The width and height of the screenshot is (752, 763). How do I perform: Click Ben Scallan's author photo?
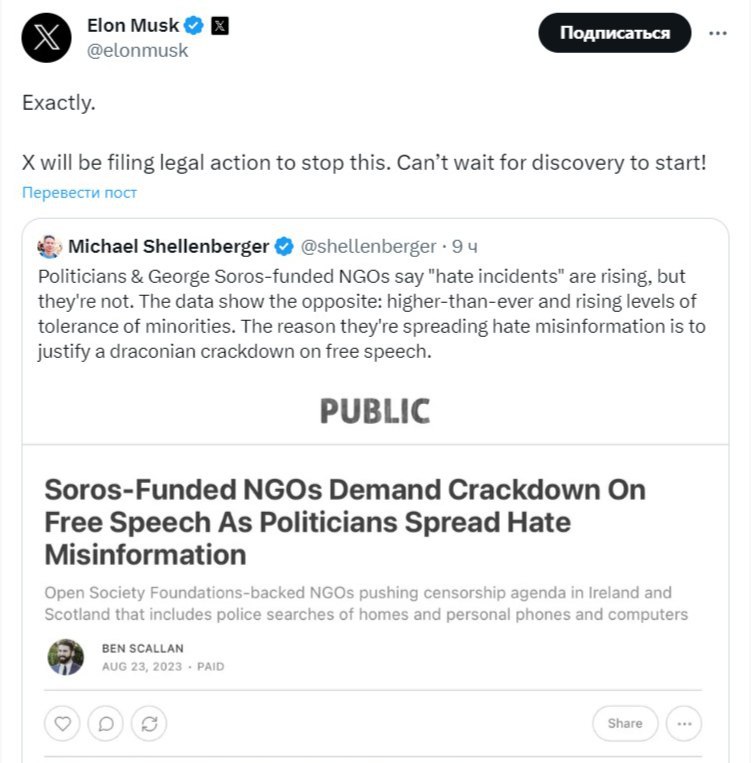click(x=66, y=657)
